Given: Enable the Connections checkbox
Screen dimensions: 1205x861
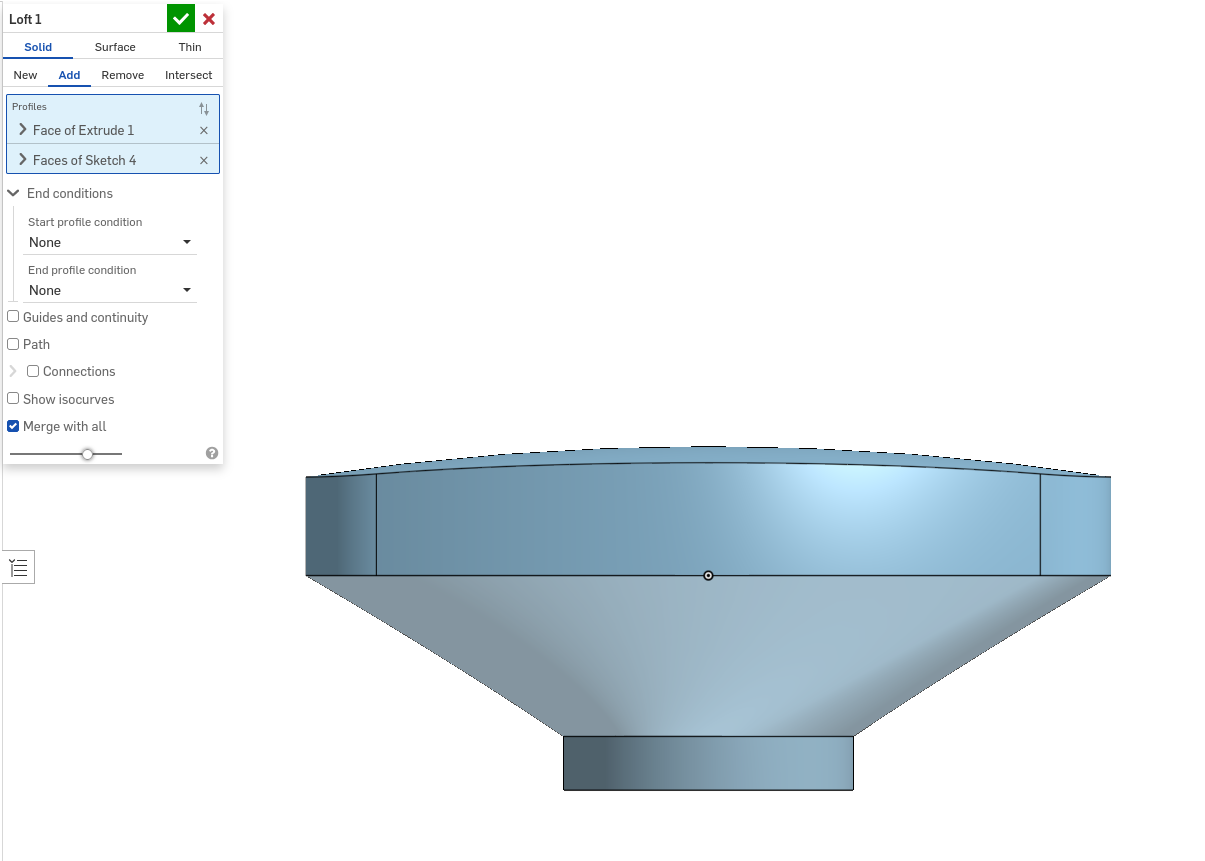Looking at the screenshot, I should click(x=33, y=370).
